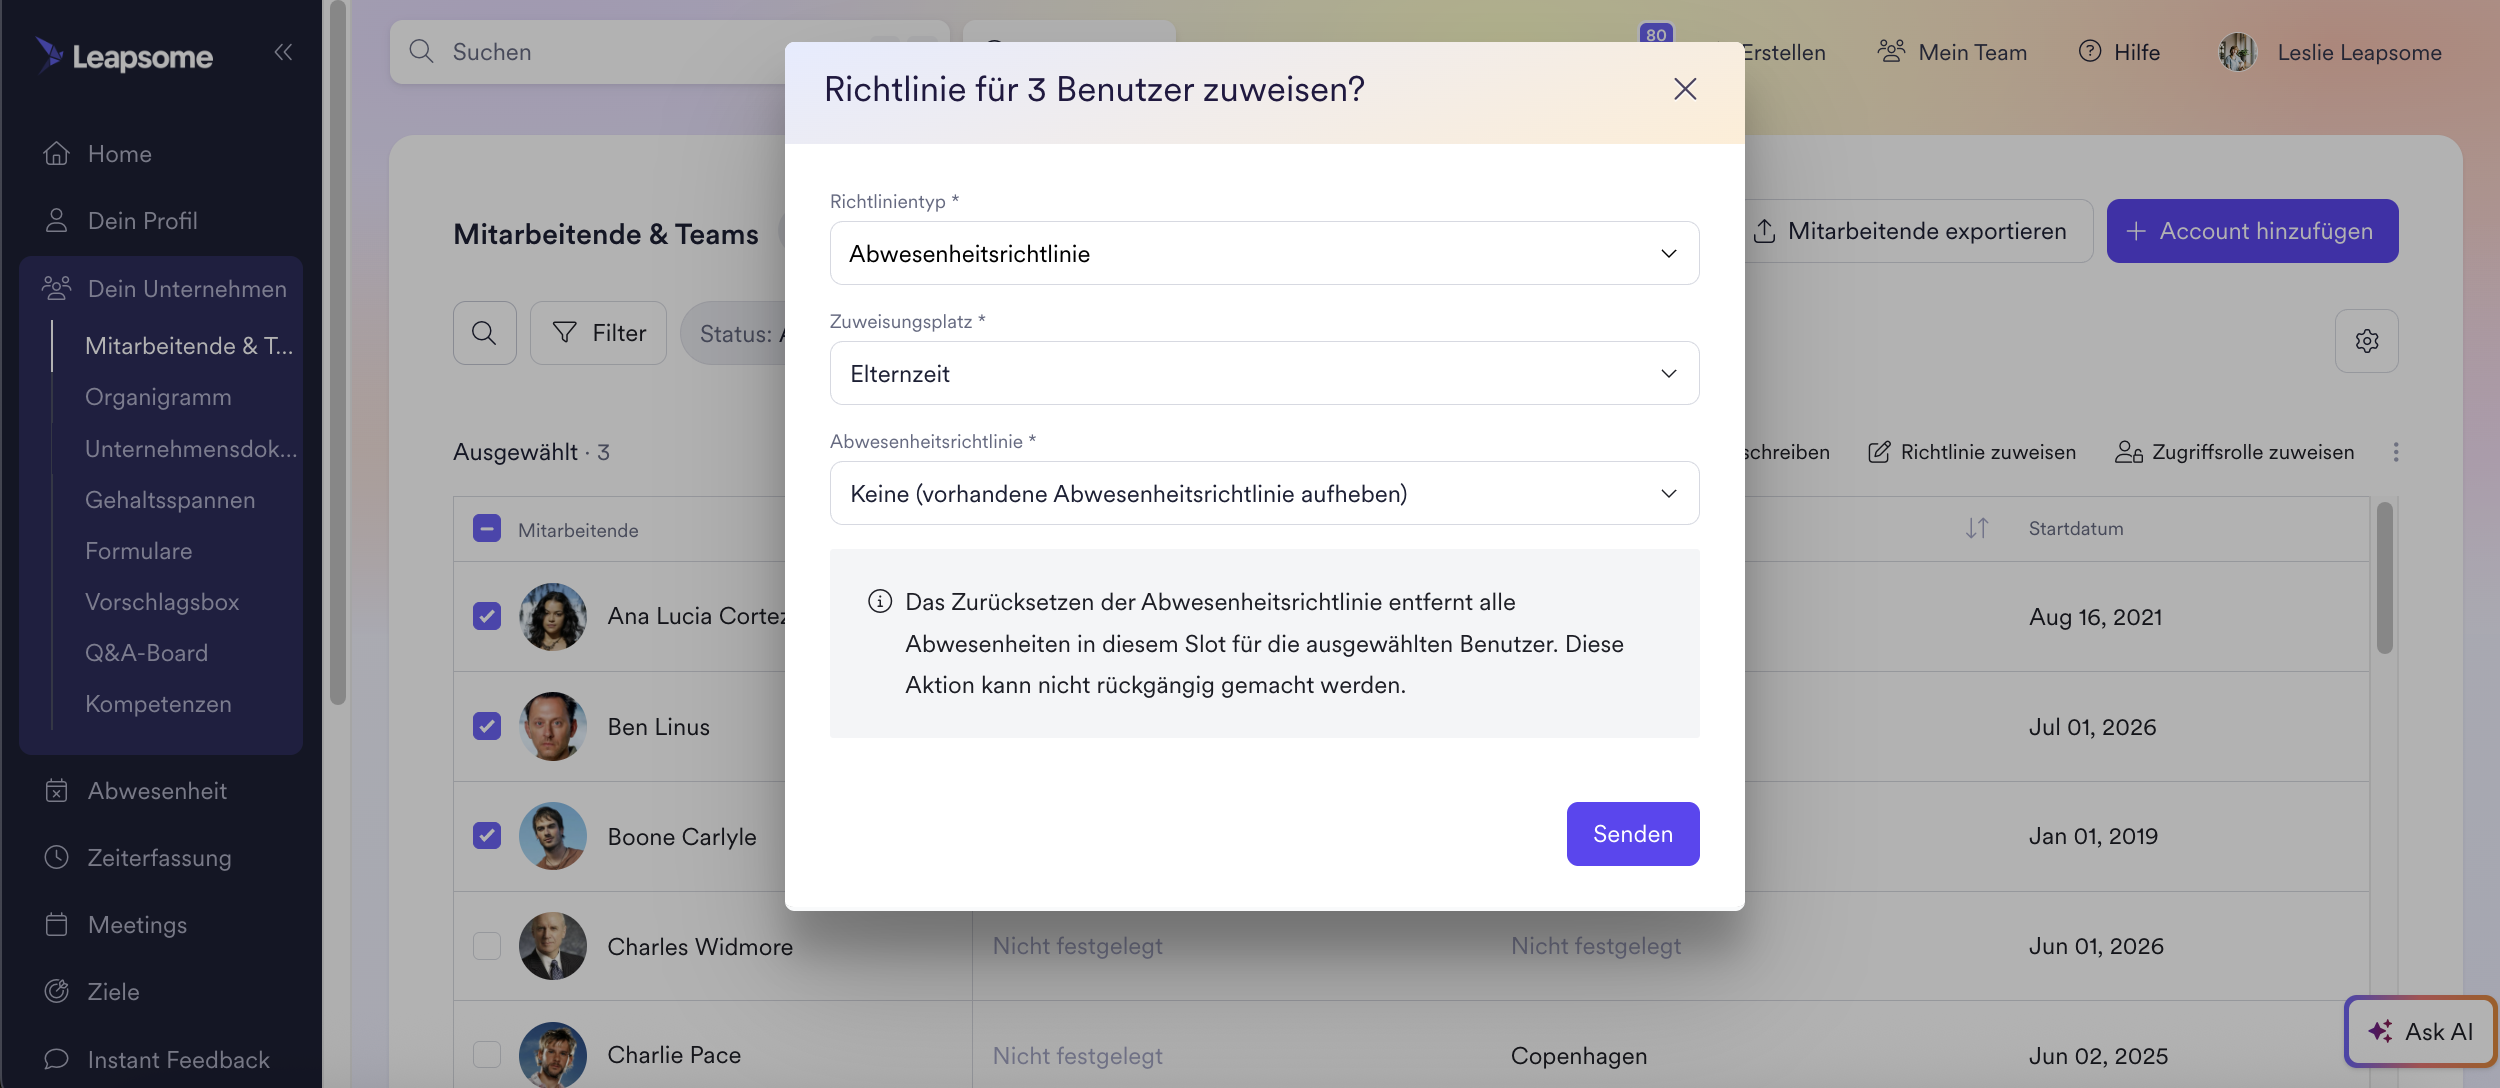Screen dimensions: 2500x1088
Task: Click Account hinzufügen button
Action: pos(2252,231)
